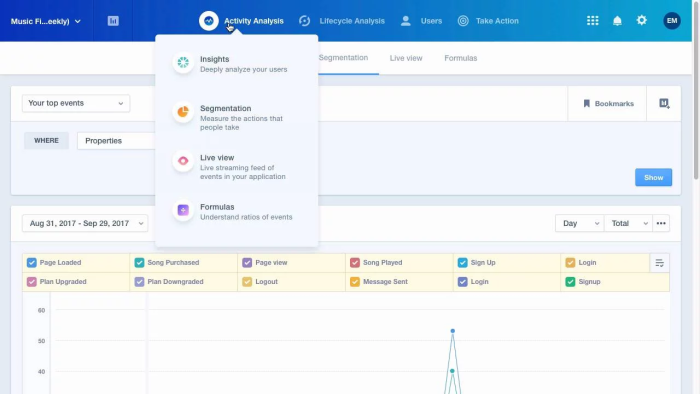Select Segmentation from the dropdown menu

coord(237,117)
